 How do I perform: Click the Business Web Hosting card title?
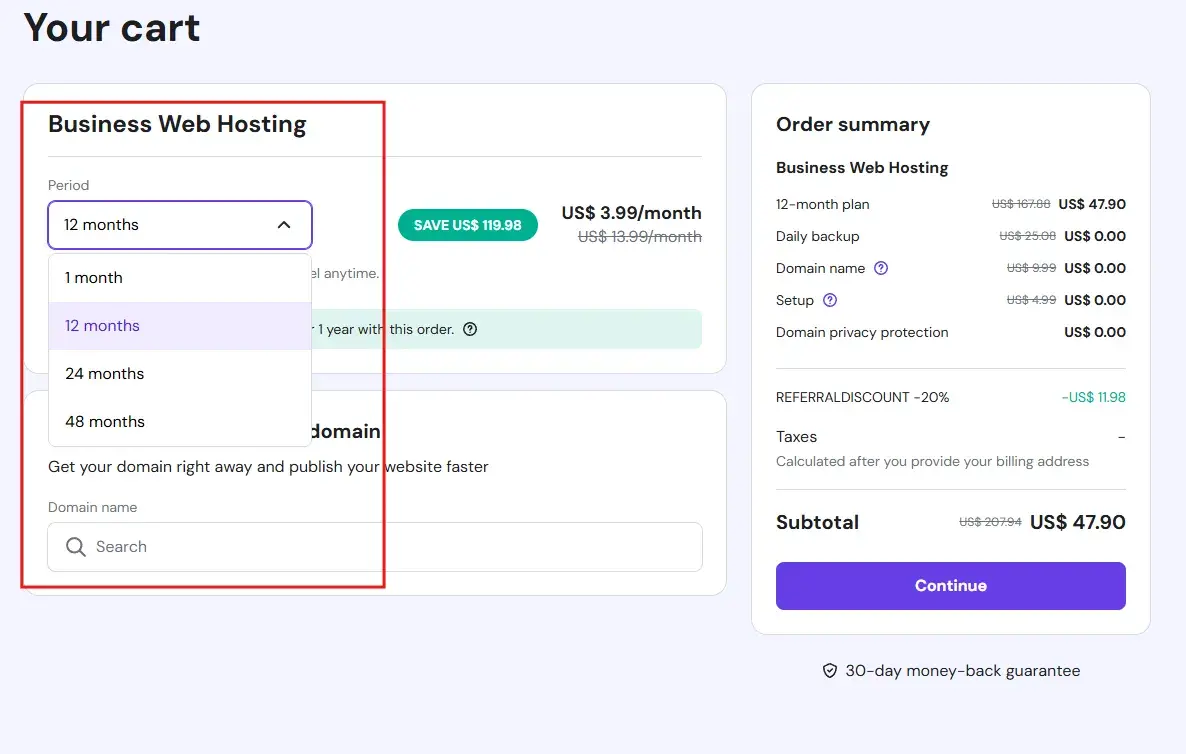(x=177, y=124)
